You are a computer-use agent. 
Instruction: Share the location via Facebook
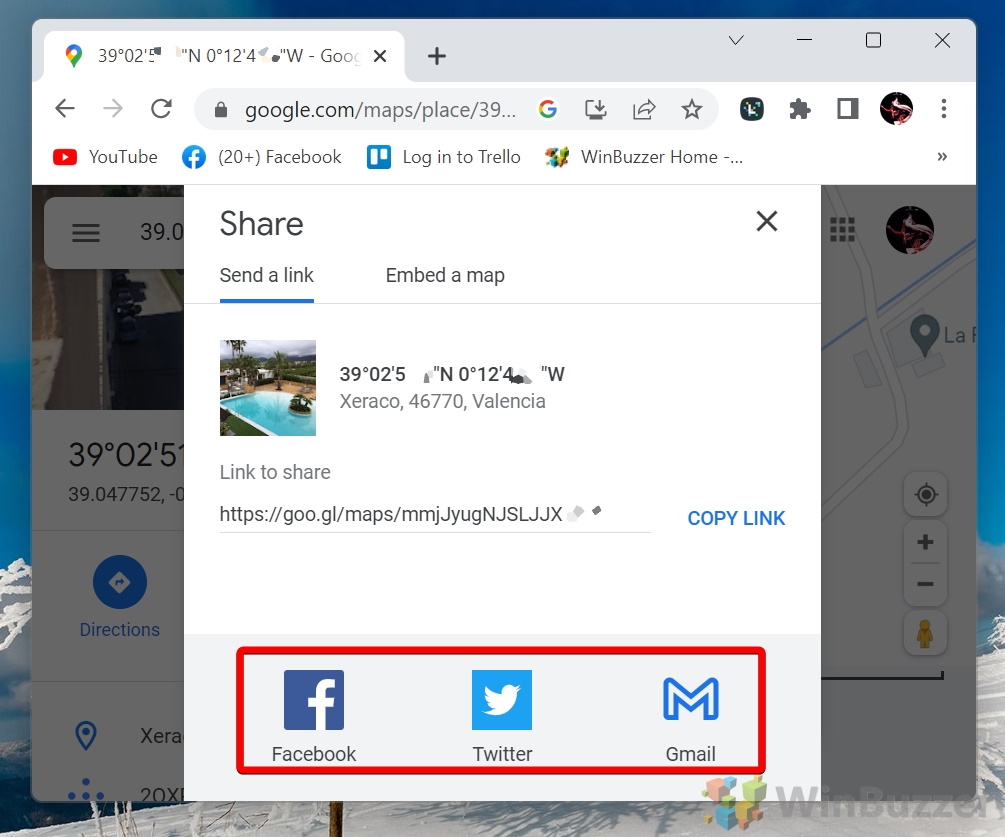(x=313, y=716)
